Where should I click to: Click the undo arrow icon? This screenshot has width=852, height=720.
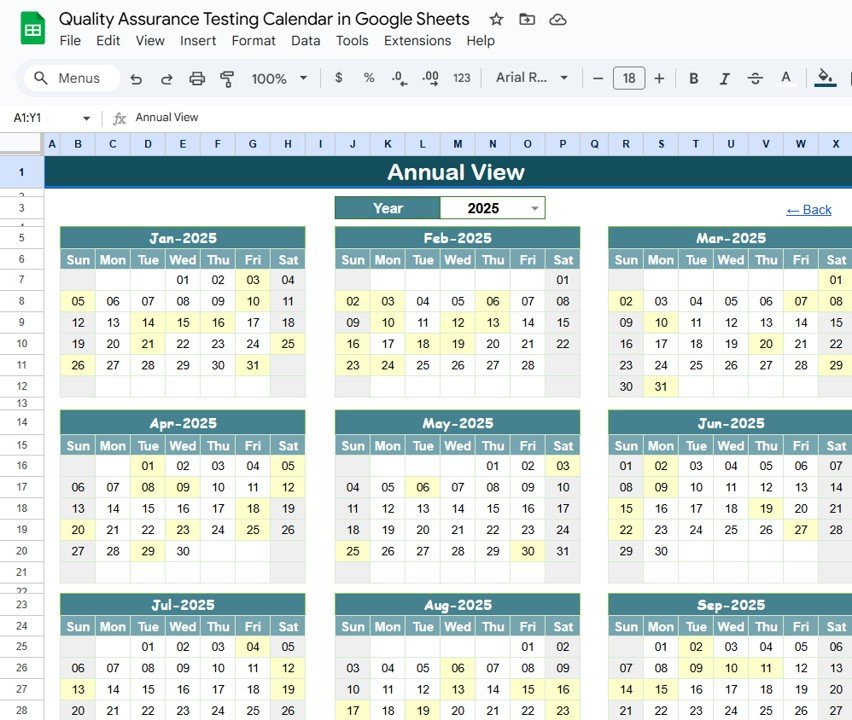point(136,78)
